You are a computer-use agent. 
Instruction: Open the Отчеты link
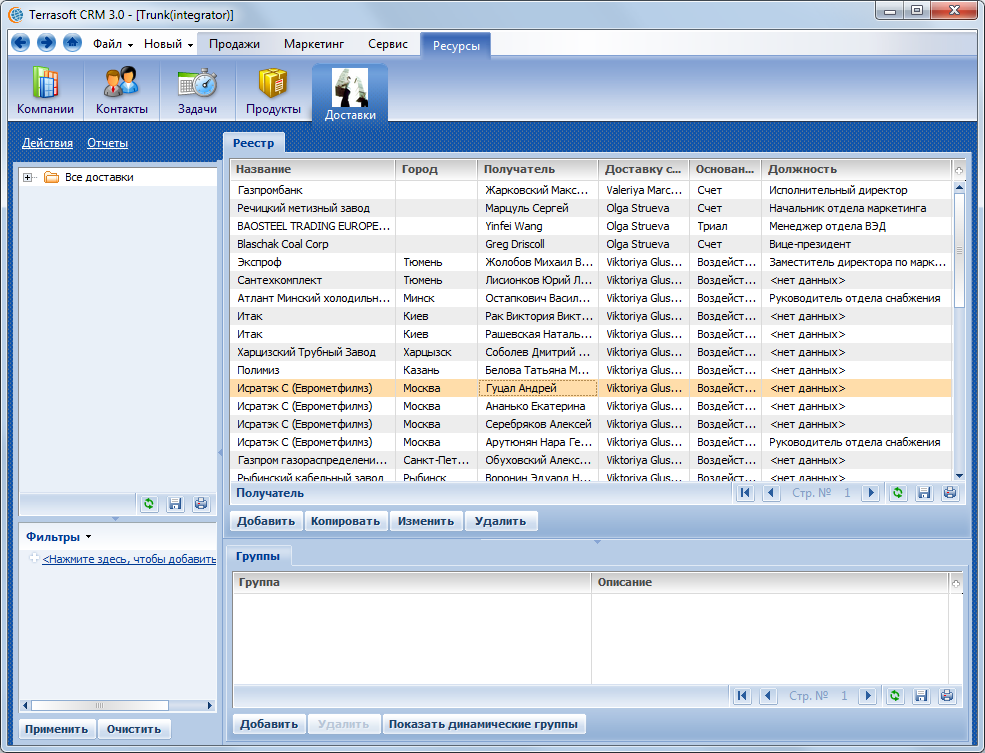107,143
